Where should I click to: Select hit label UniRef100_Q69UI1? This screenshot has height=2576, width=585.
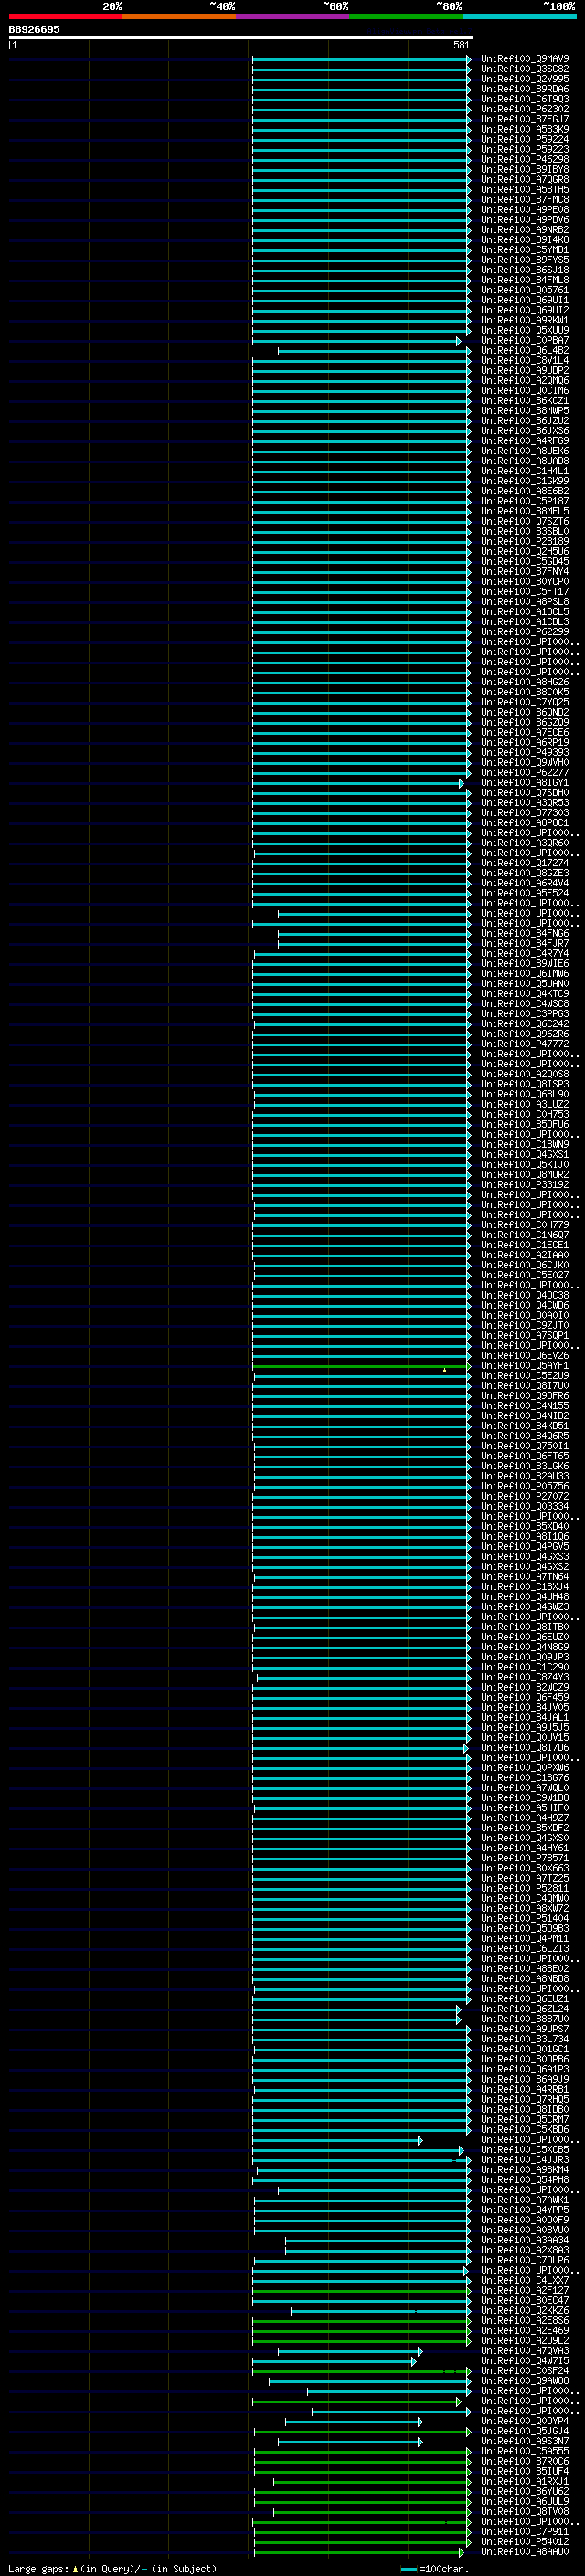point(525,300)
